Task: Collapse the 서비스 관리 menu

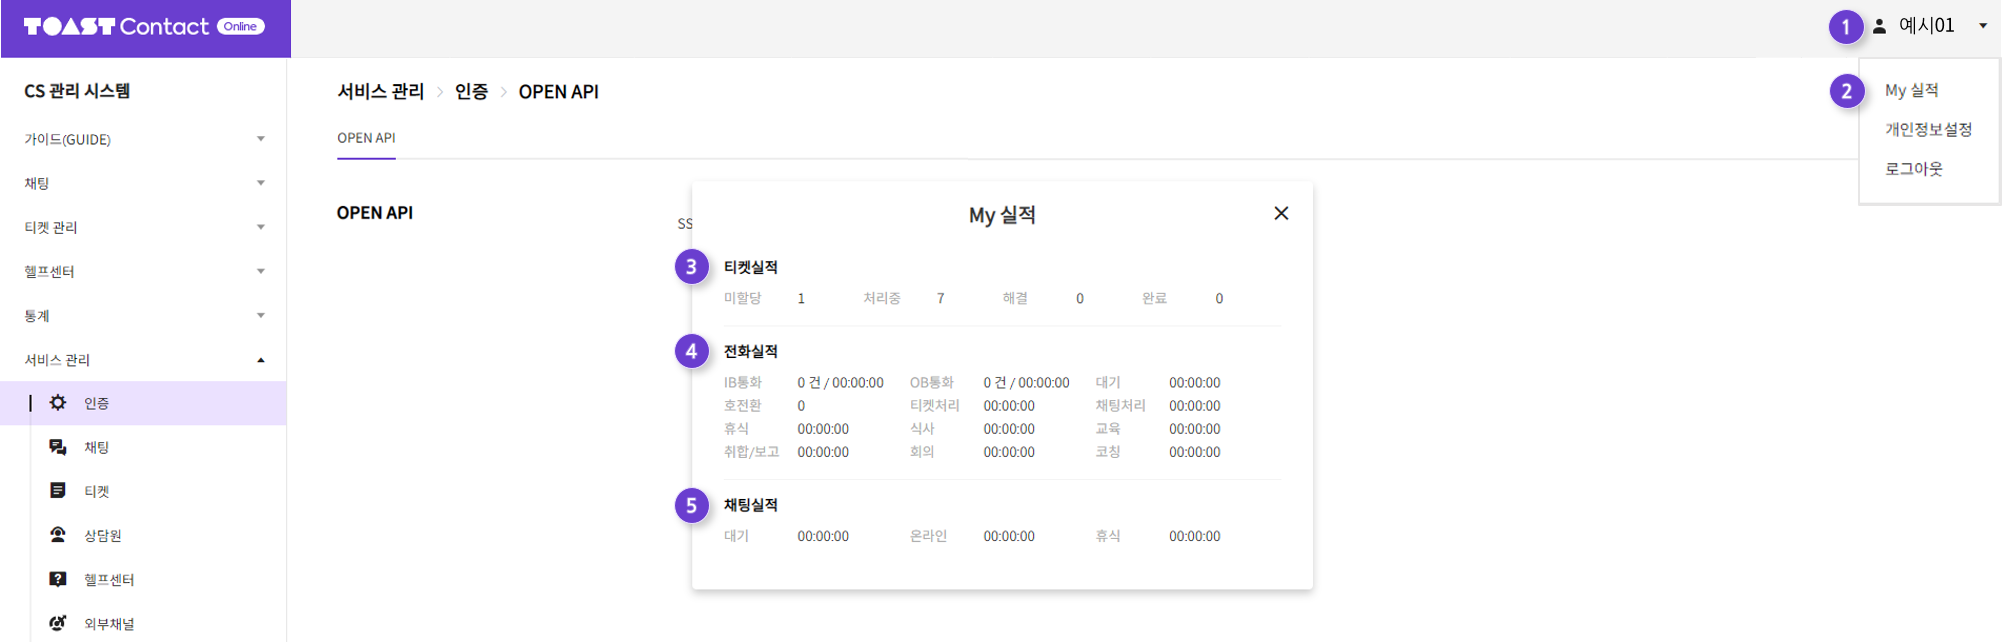Action: 261,360
